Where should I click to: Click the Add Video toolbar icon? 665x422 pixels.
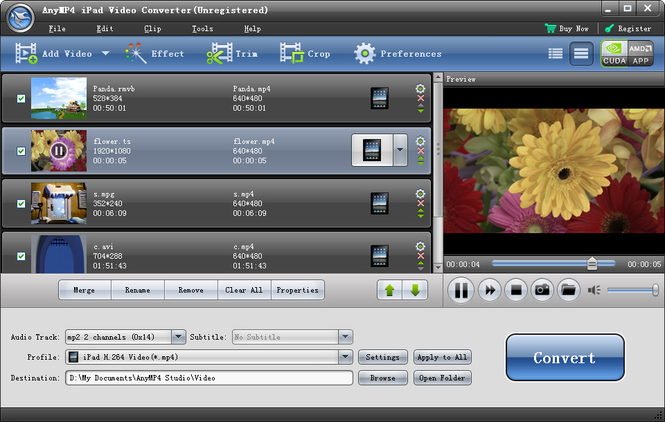click(x=26, y=53)
